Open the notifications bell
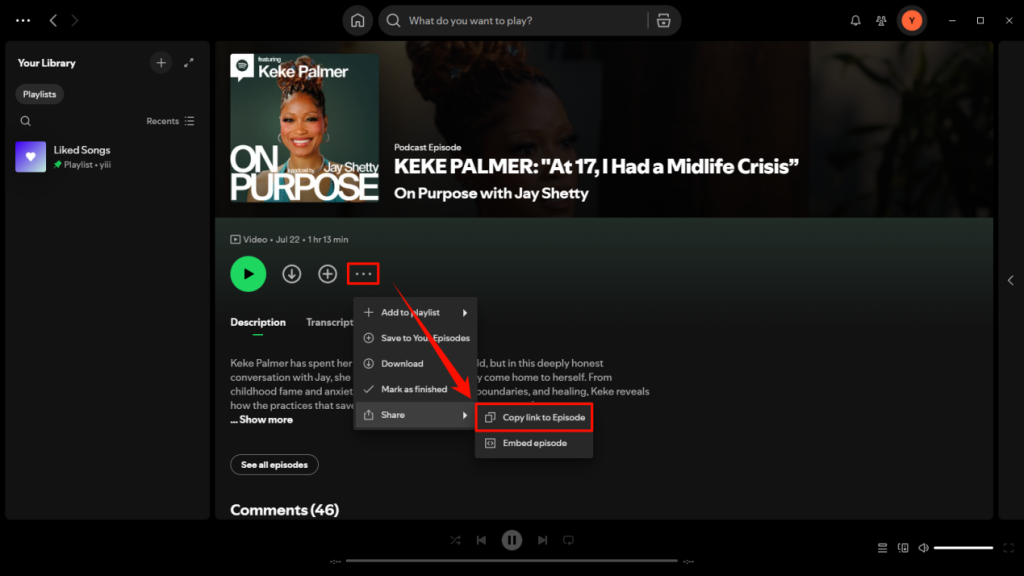Screen dimensions: 1024x576 point(855,20)
